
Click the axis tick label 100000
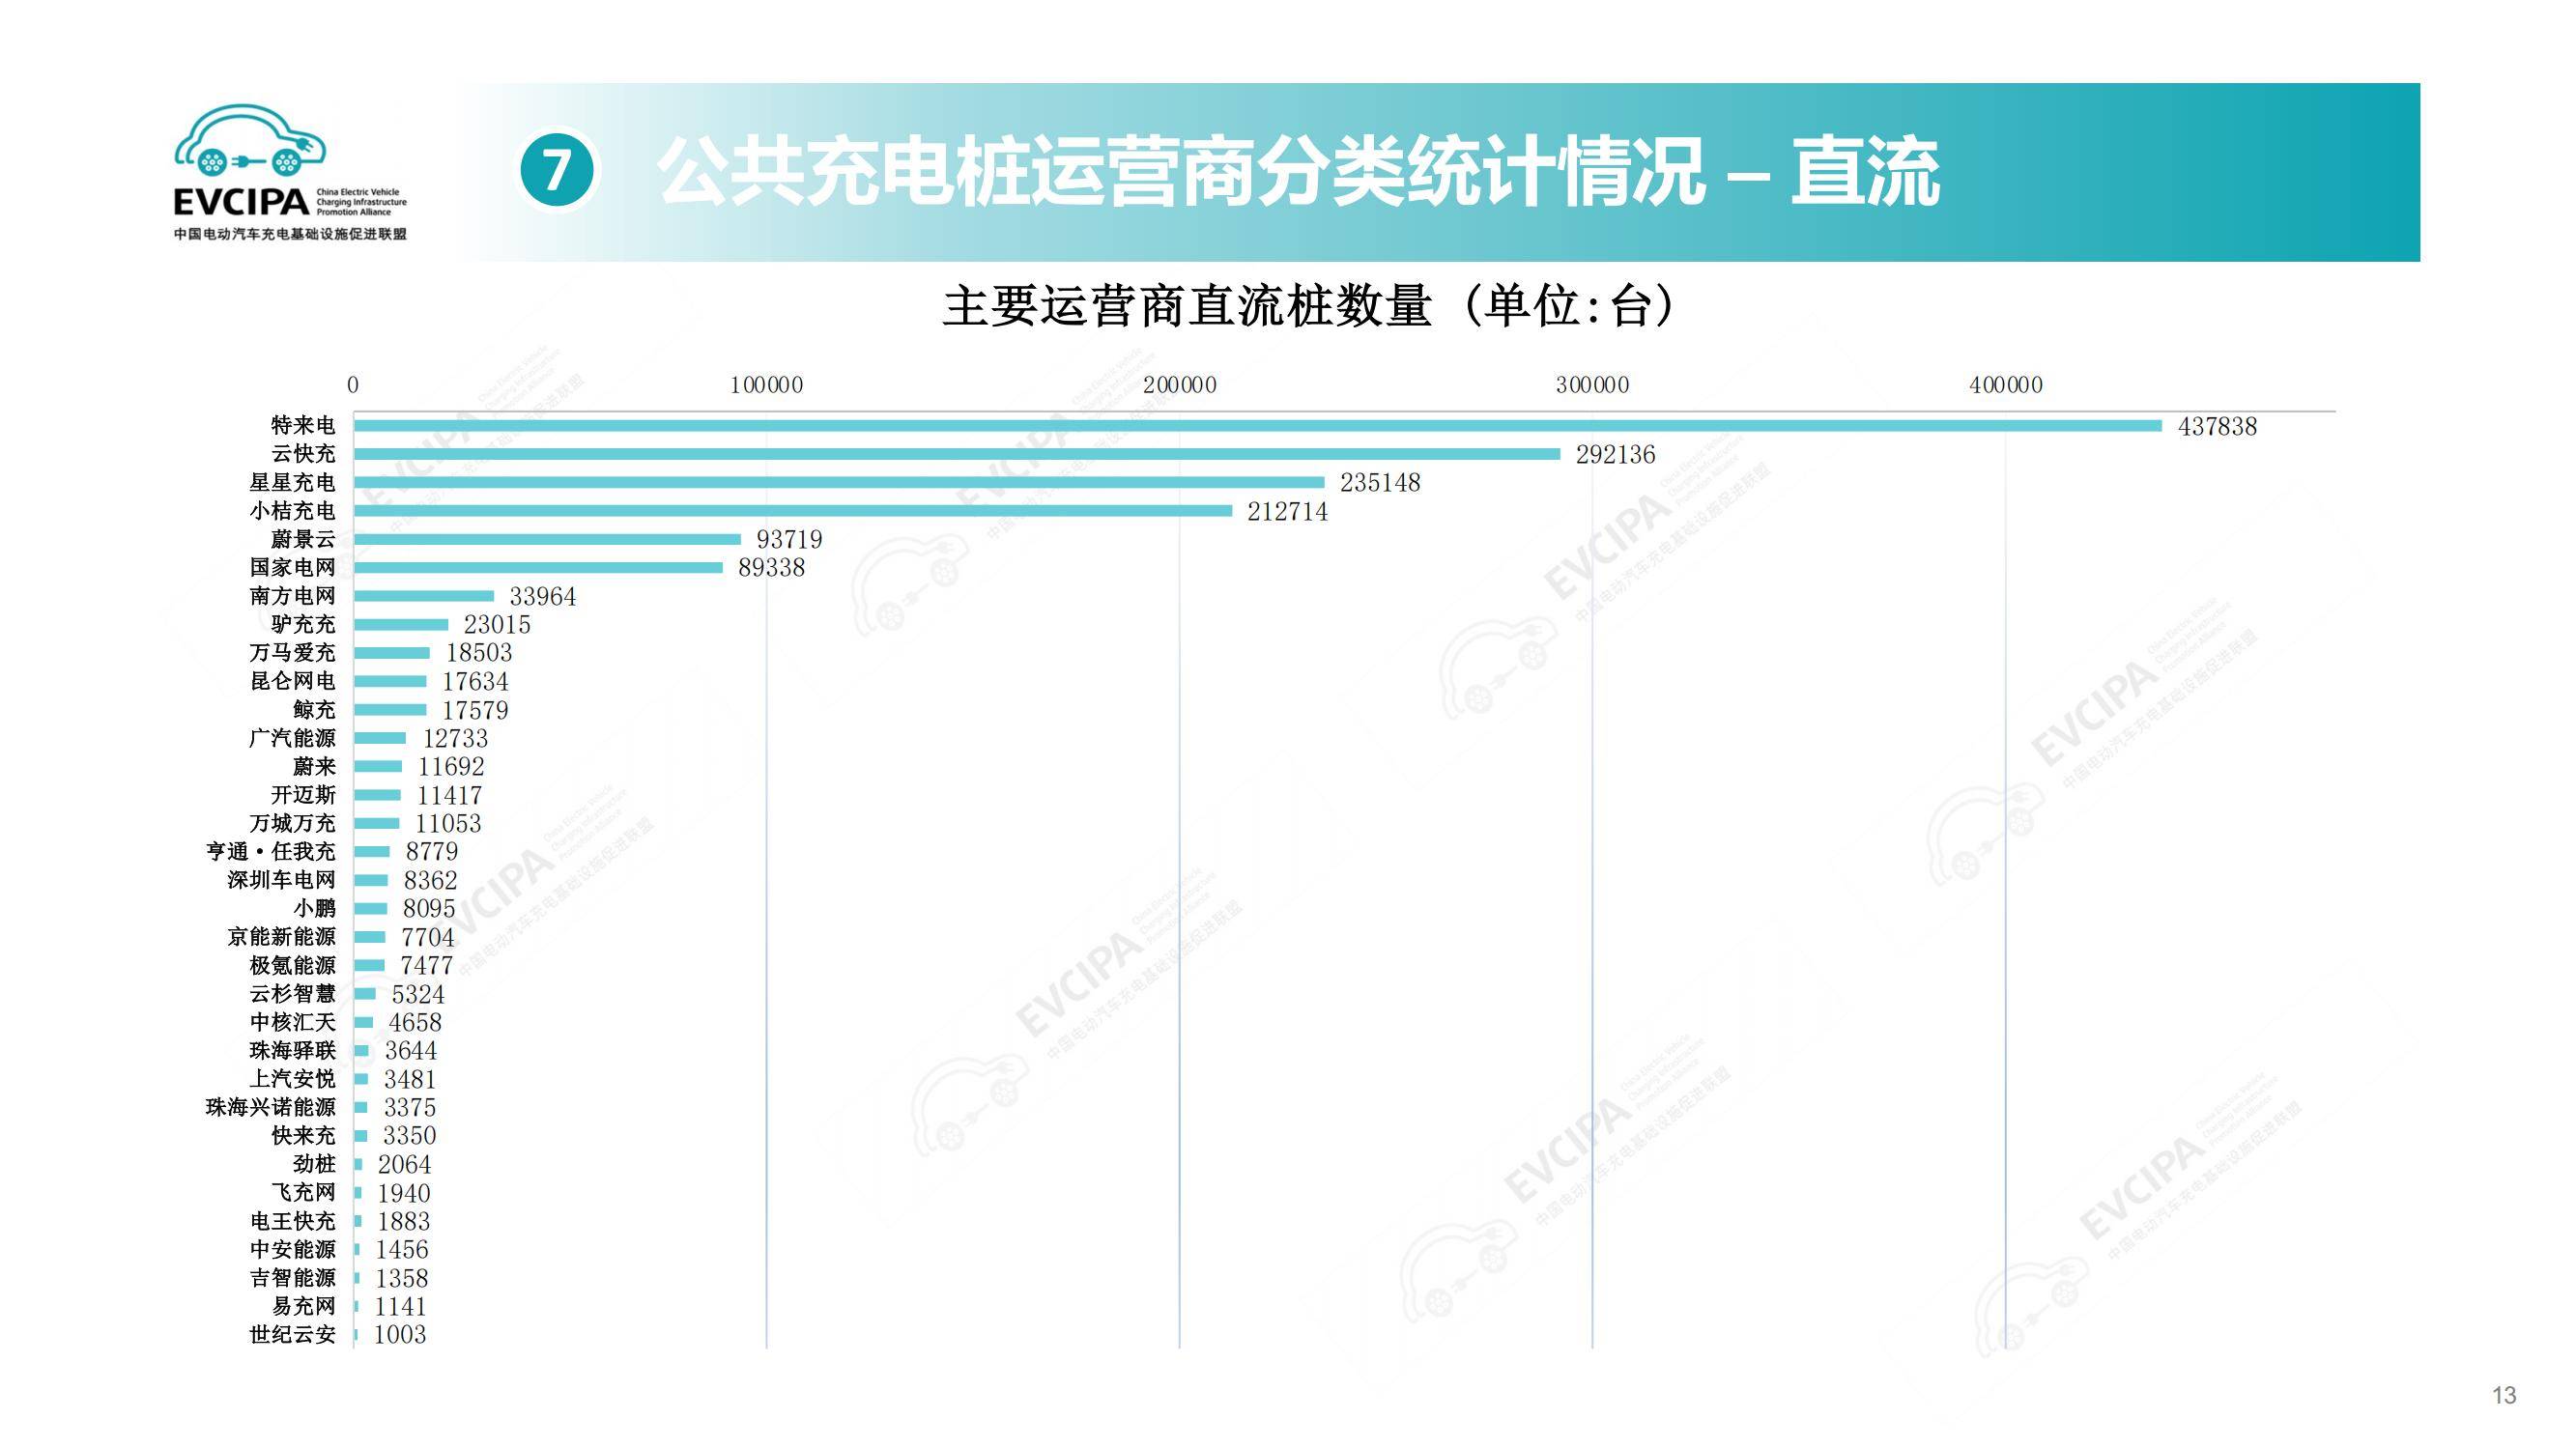766,385
